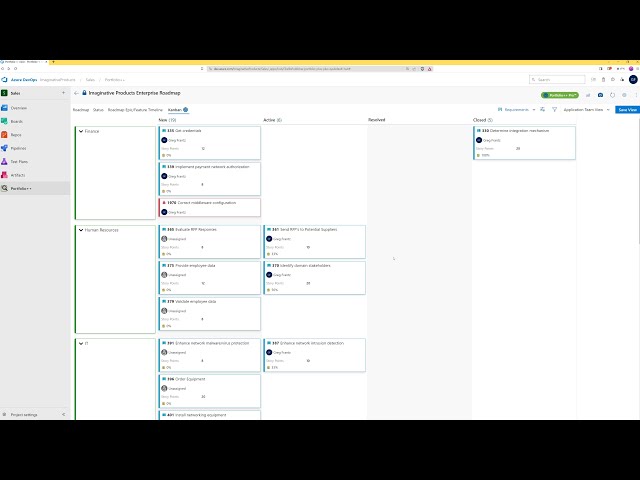Click the camera snapshot icon
Viewport: 640px width, 480px height.
[600, 95]
